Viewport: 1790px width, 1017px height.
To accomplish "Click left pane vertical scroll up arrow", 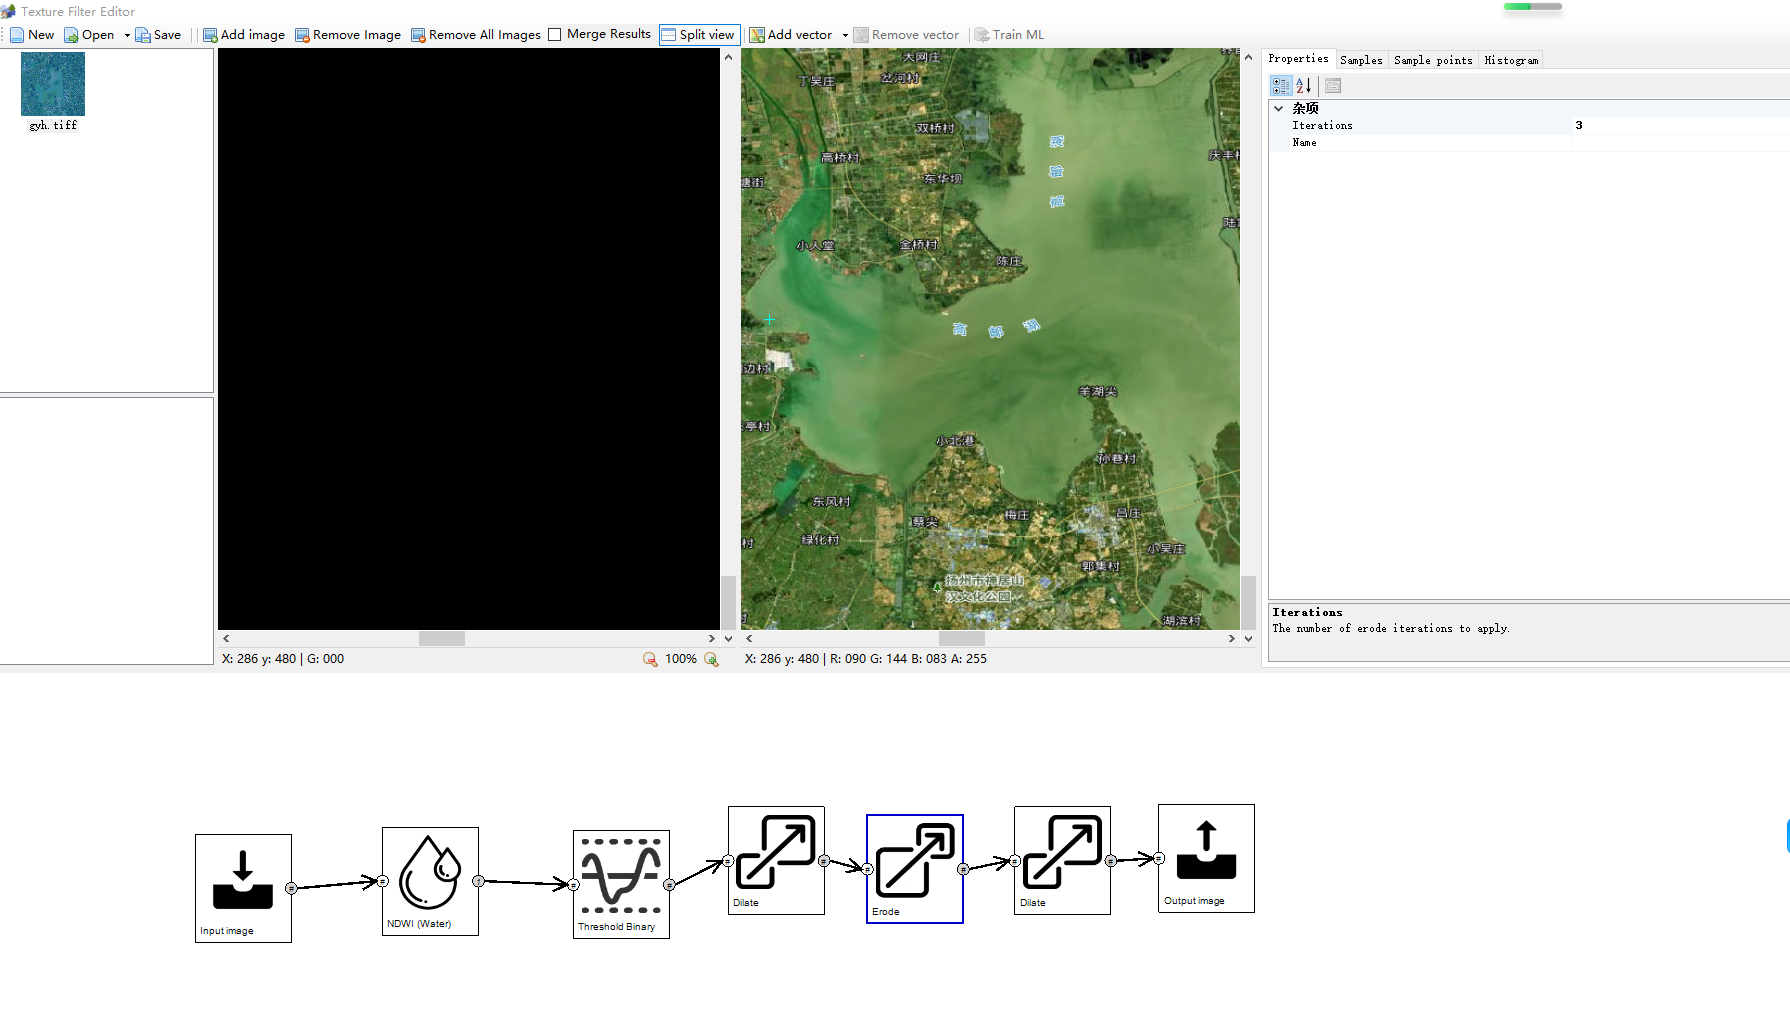I will pyautogui.click(x=728, y=57).
